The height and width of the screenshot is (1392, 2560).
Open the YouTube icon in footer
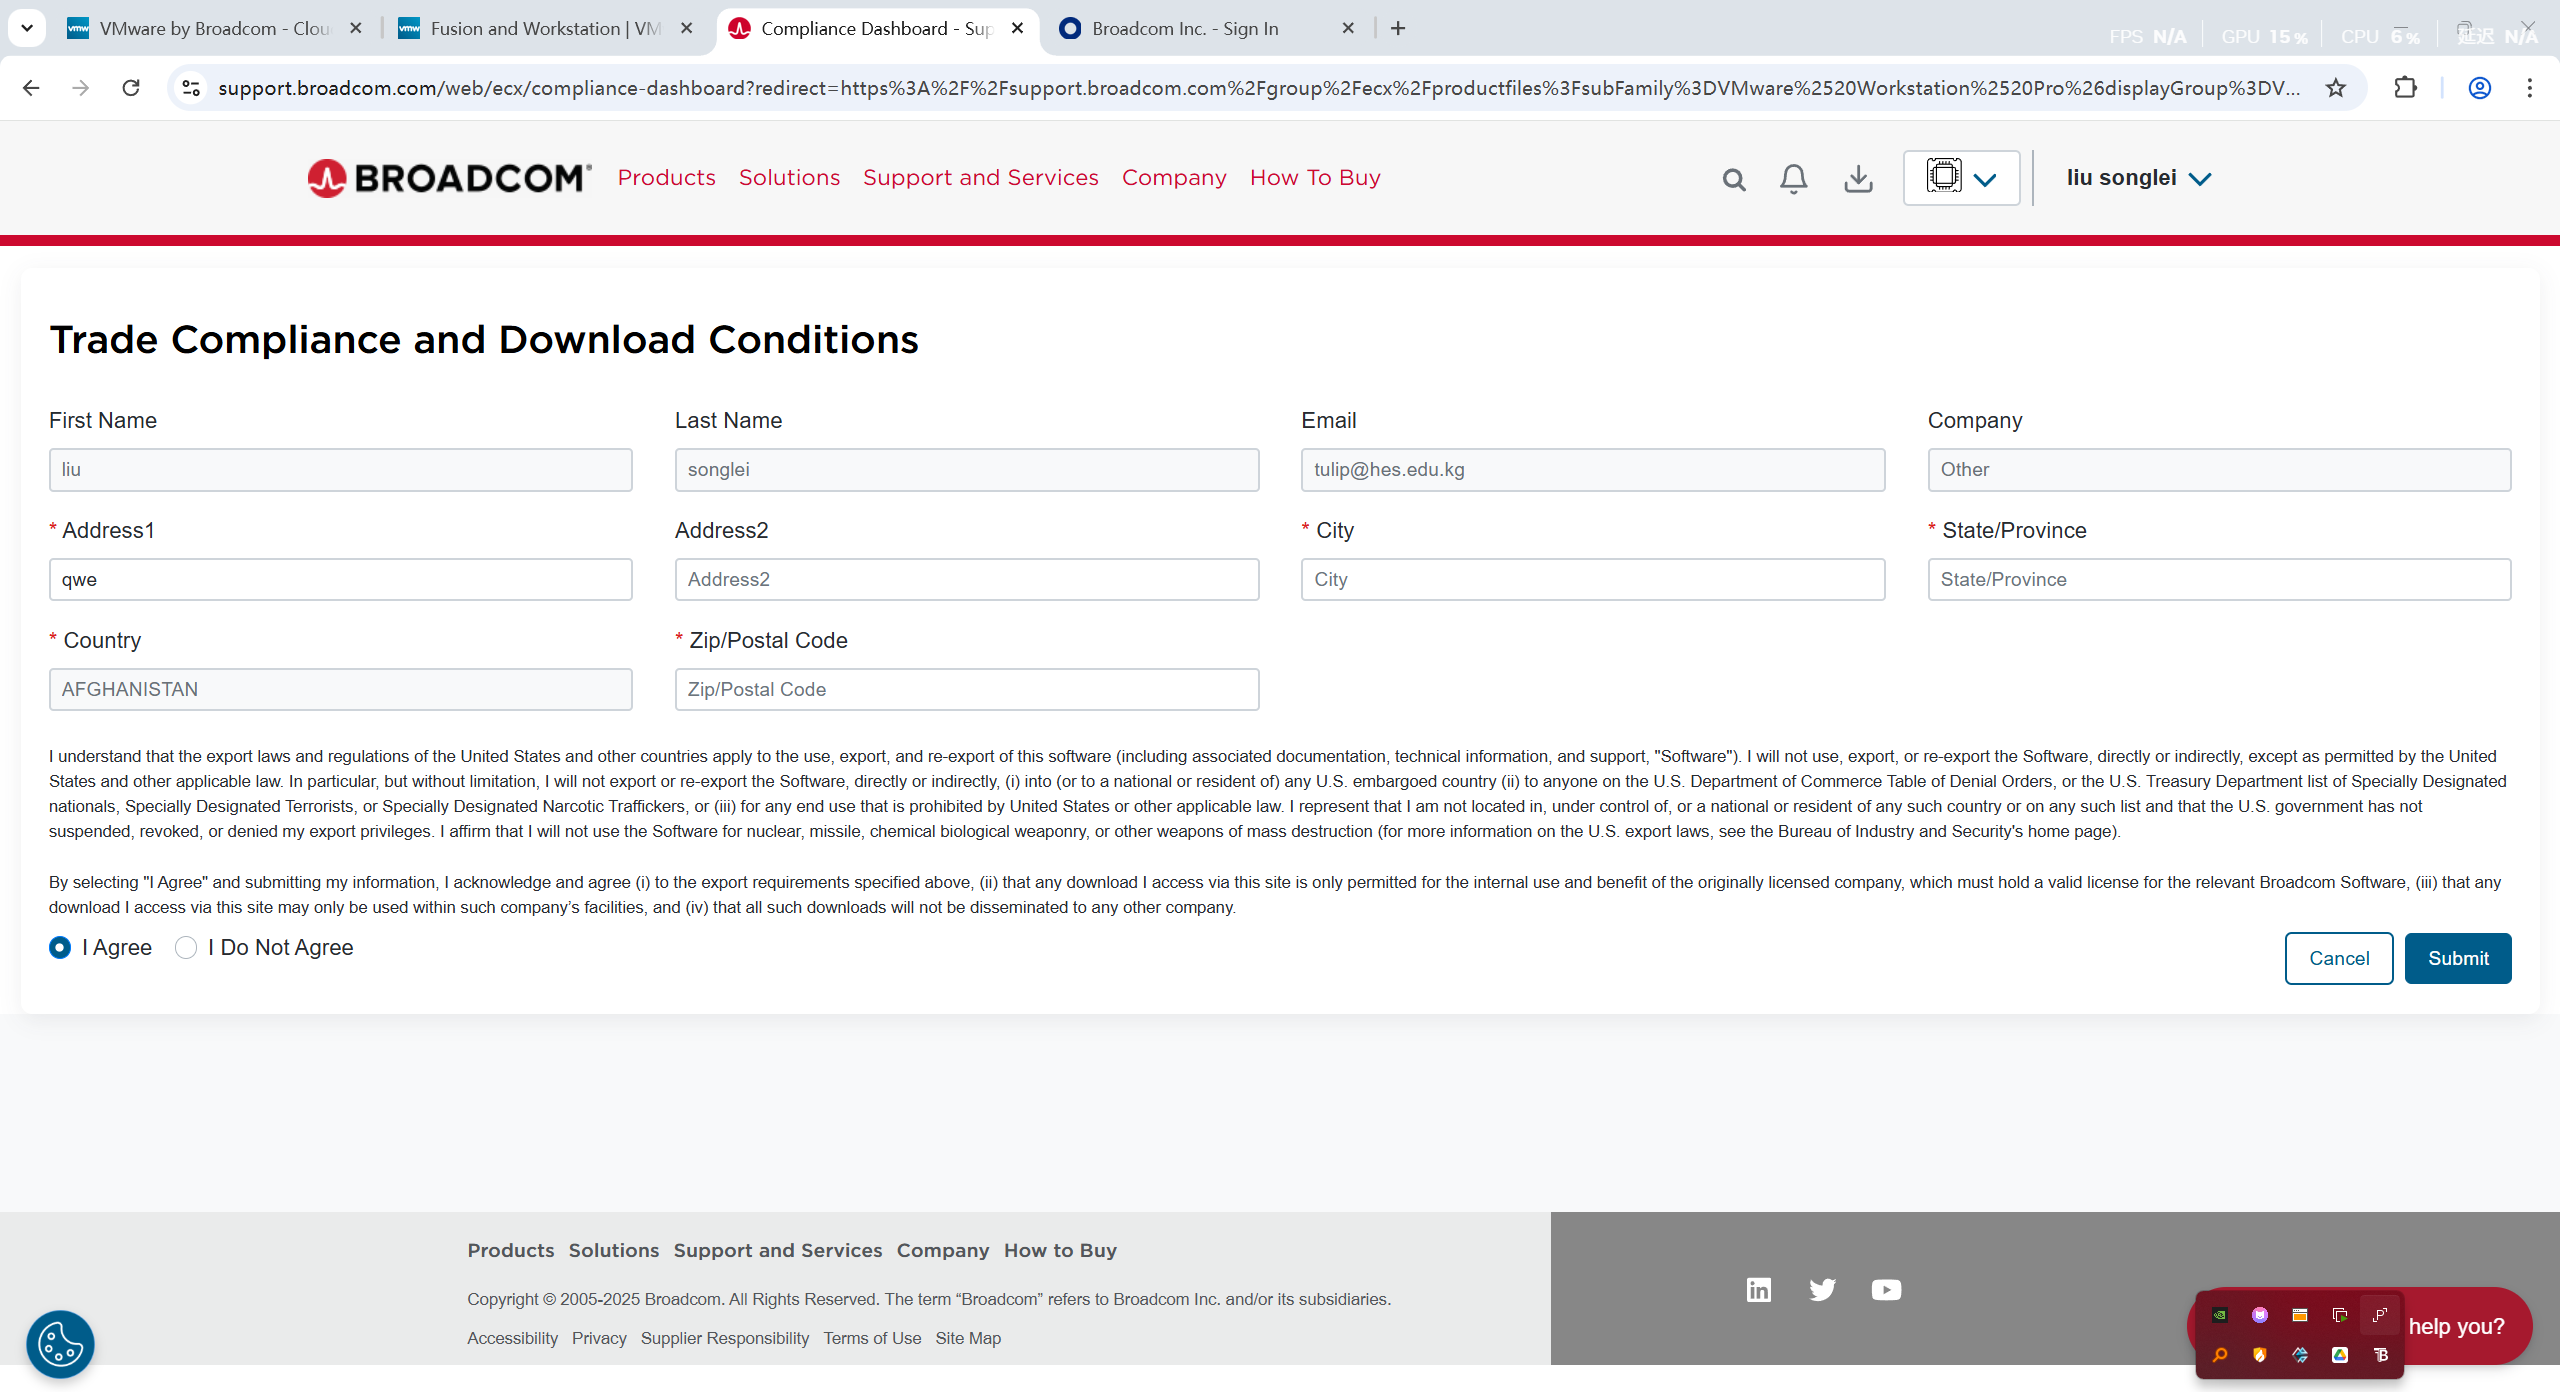point(1886,1290)
